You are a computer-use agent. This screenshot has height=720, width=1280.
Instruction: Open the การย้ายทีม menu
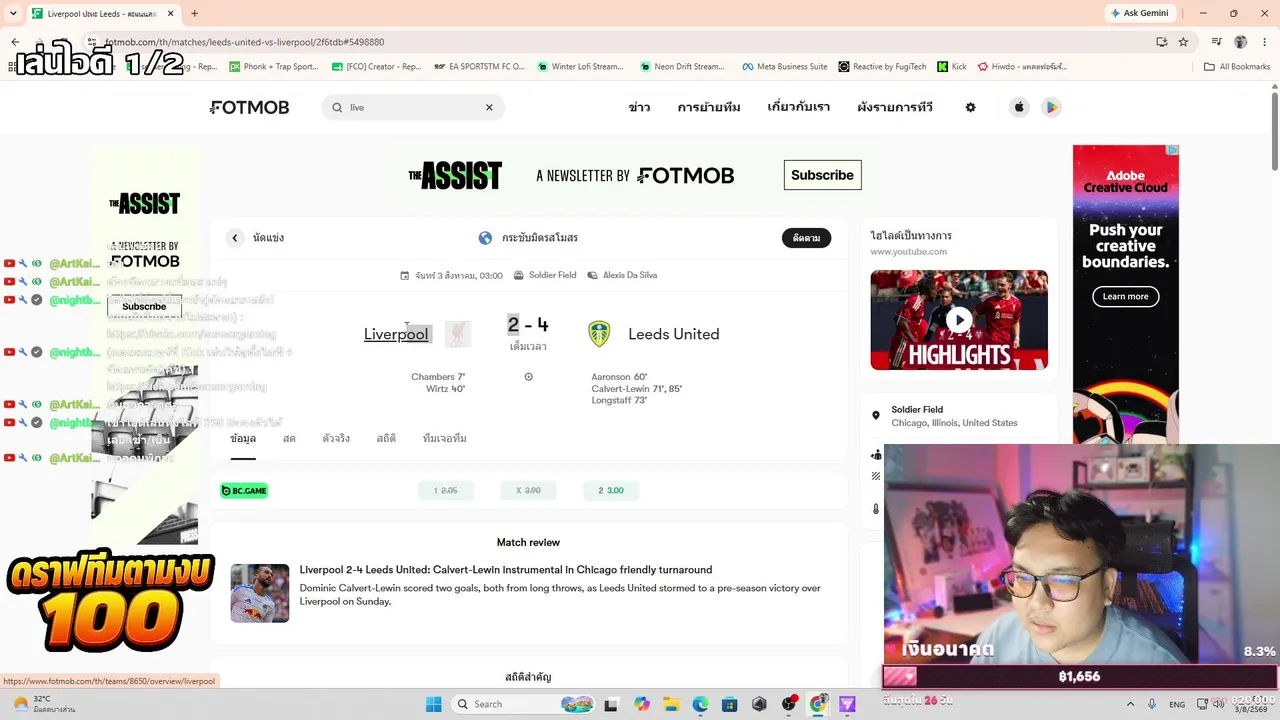tap(709, 107)
